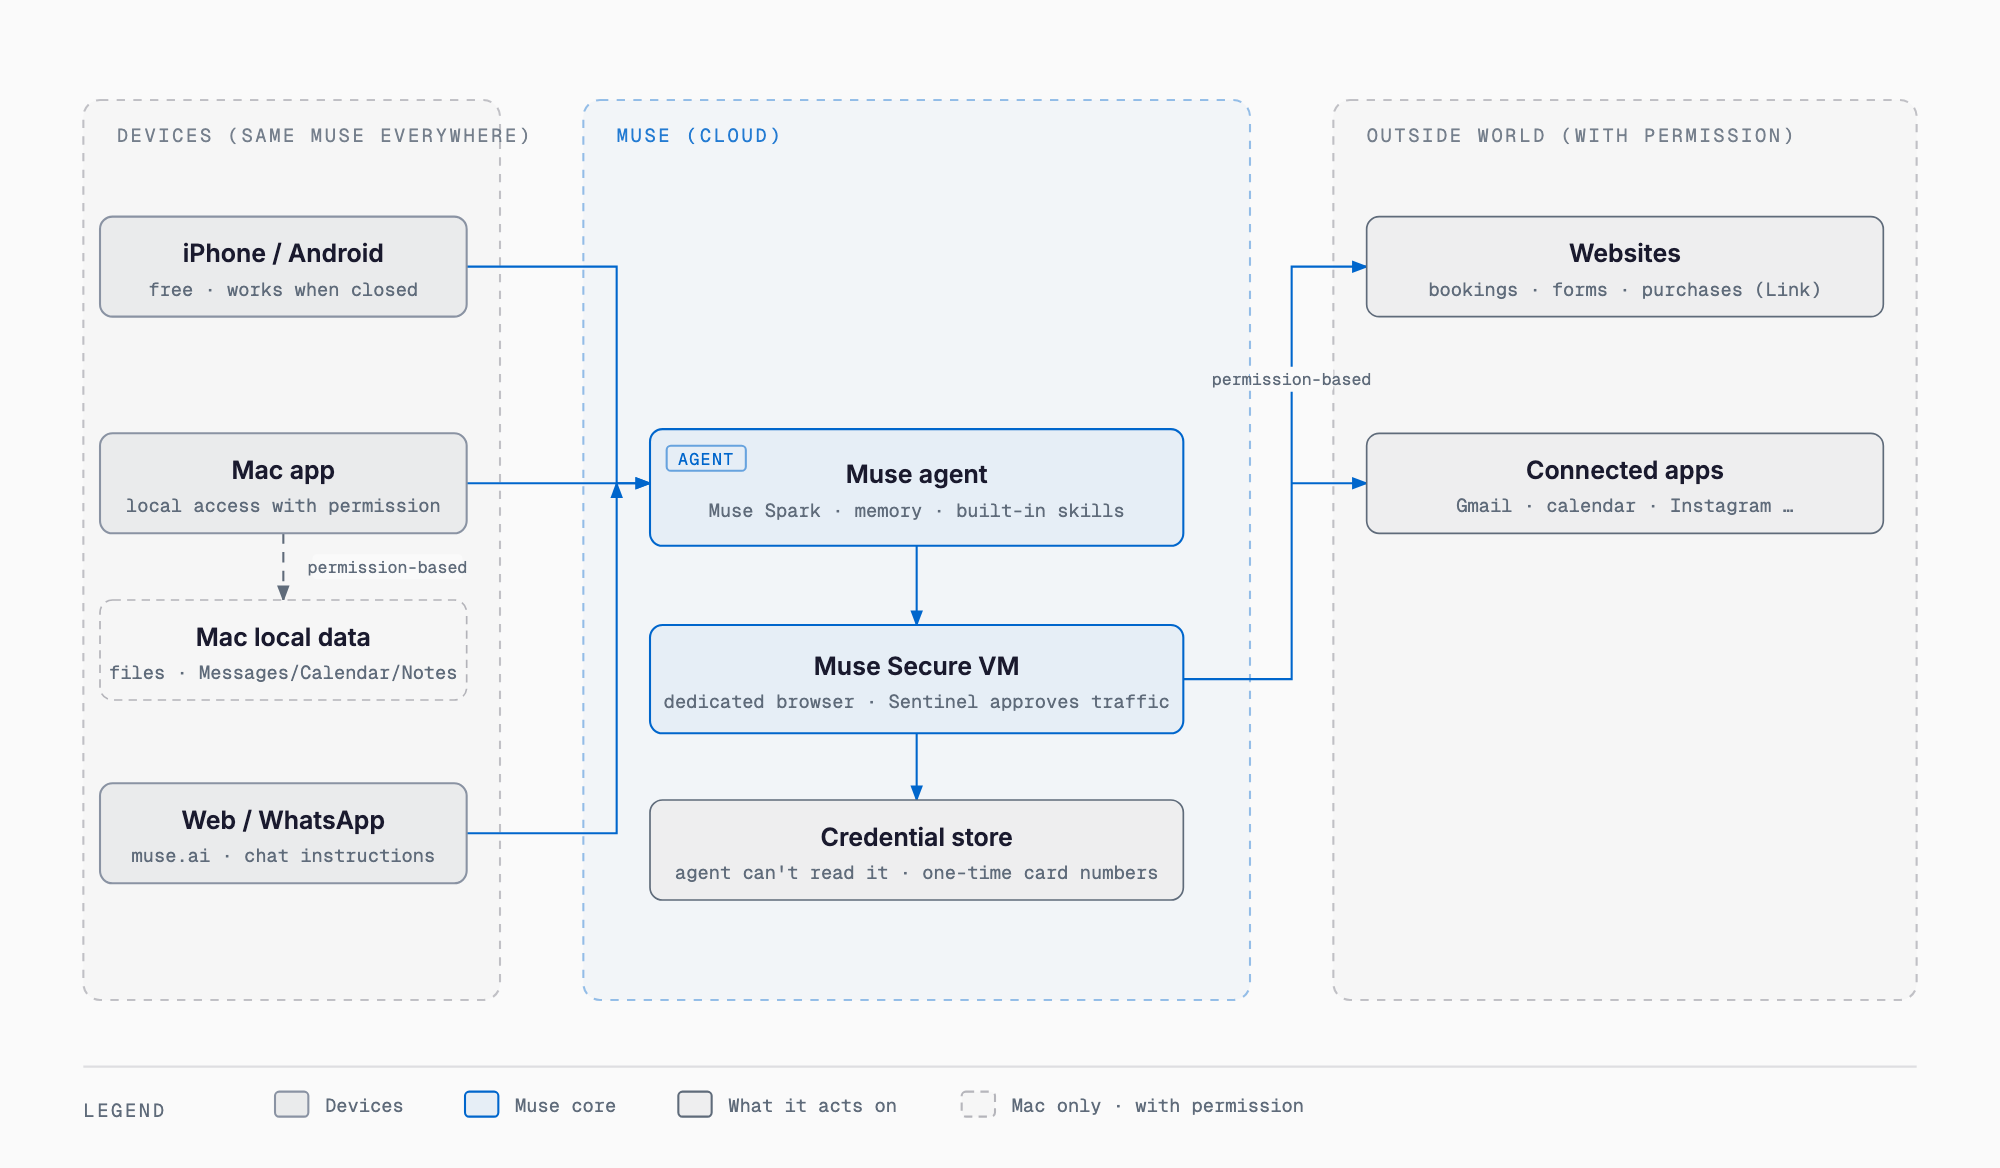Select the Credential store box
Viewport: 2000px width, 1168px height.
[x=916, y=850]
